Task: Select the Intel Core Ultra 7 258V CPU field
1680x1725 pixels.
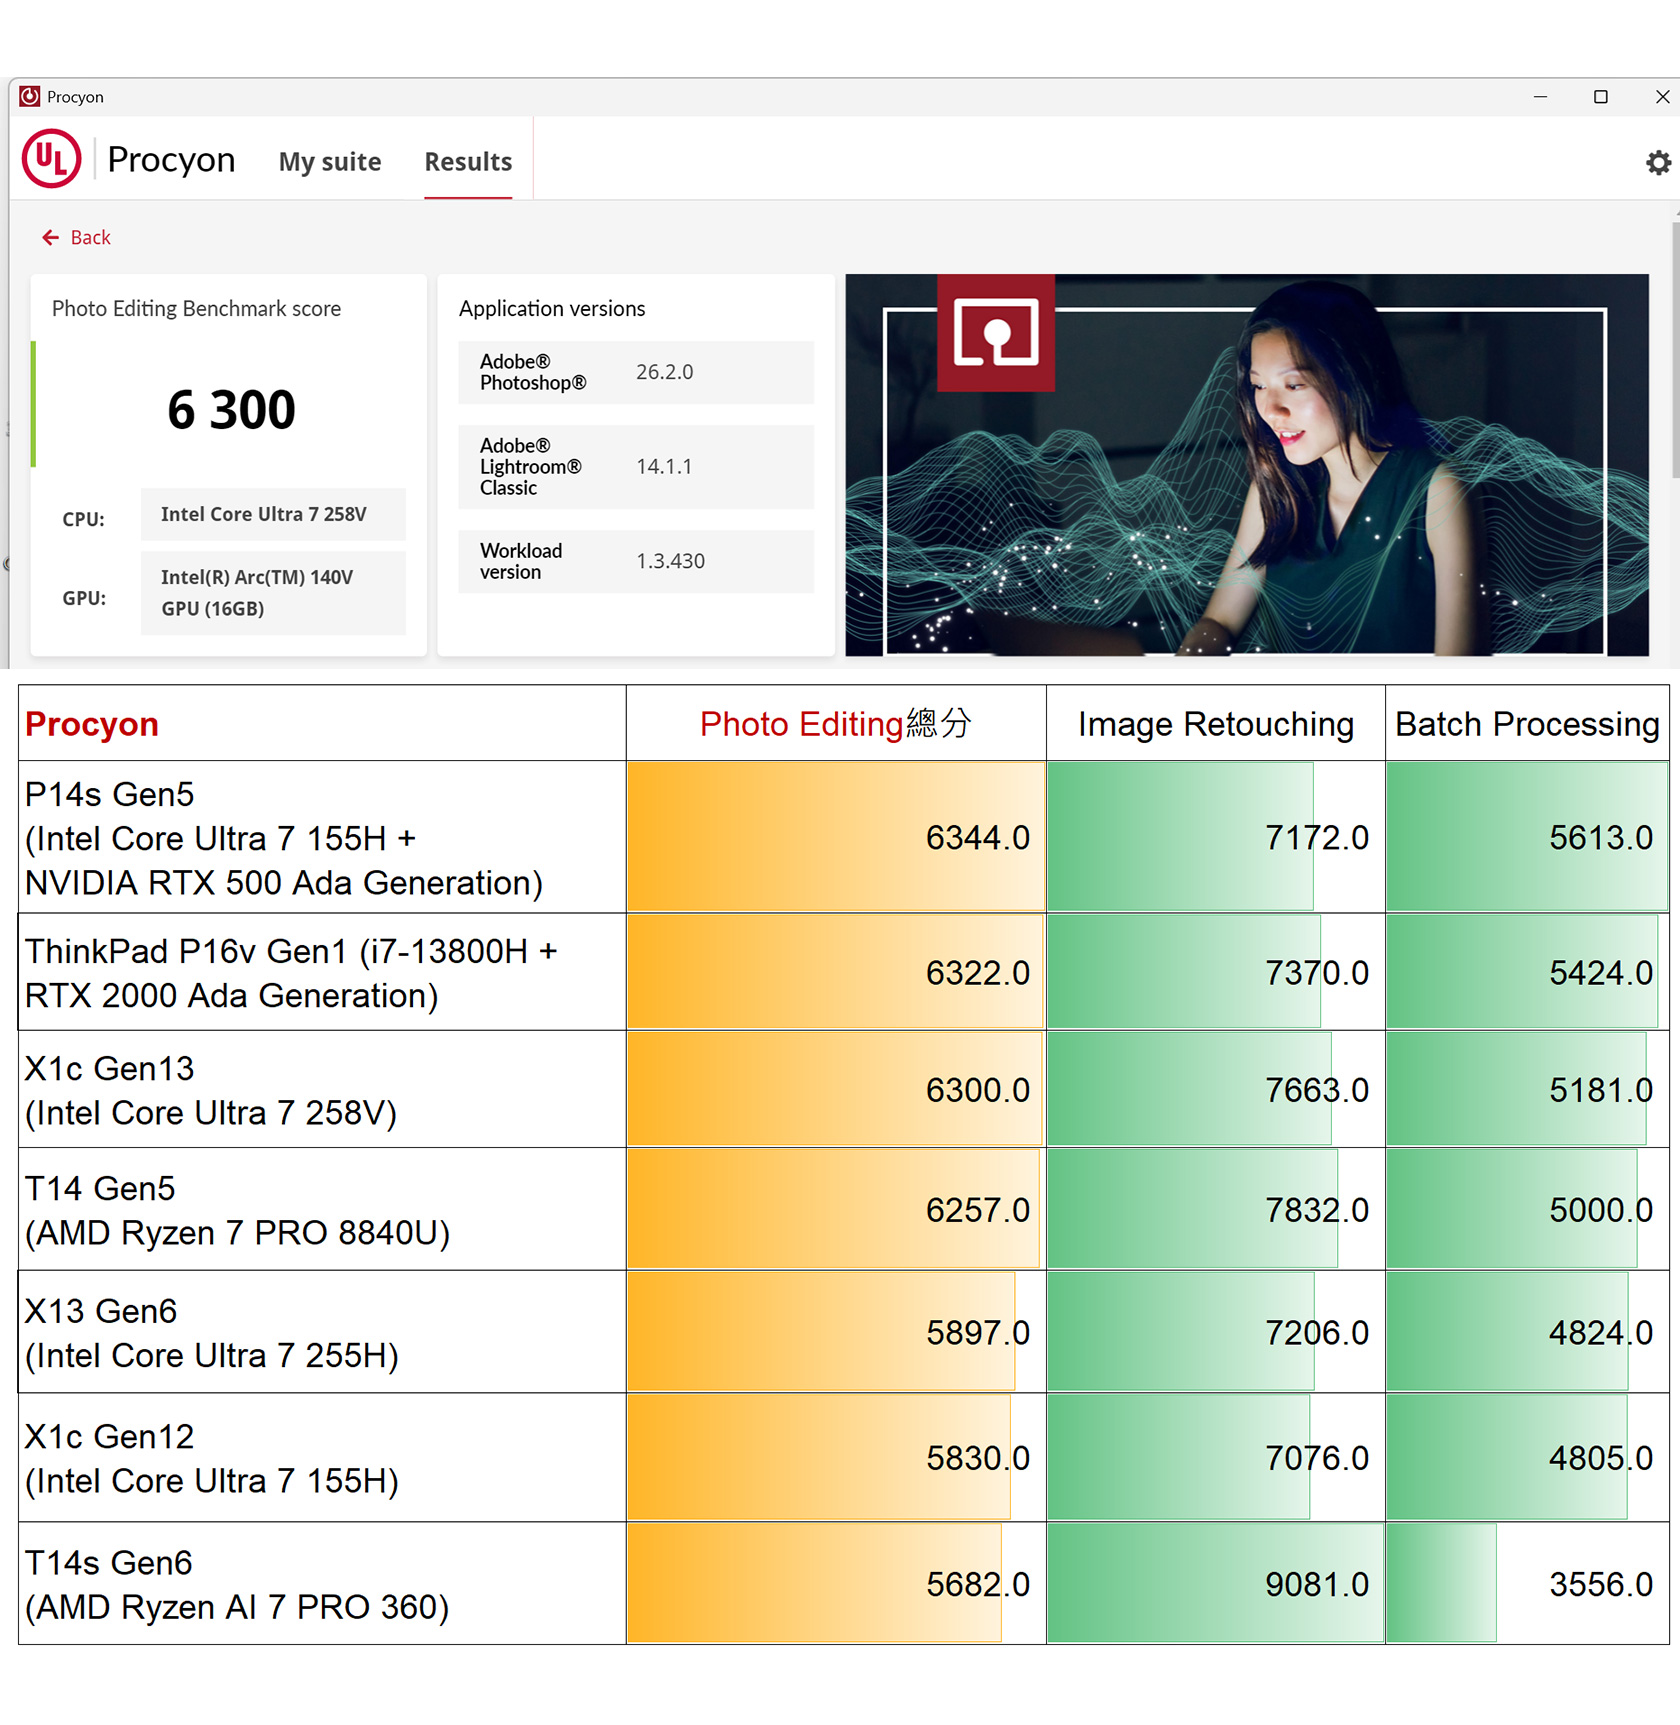Action: tap(272, 514)
